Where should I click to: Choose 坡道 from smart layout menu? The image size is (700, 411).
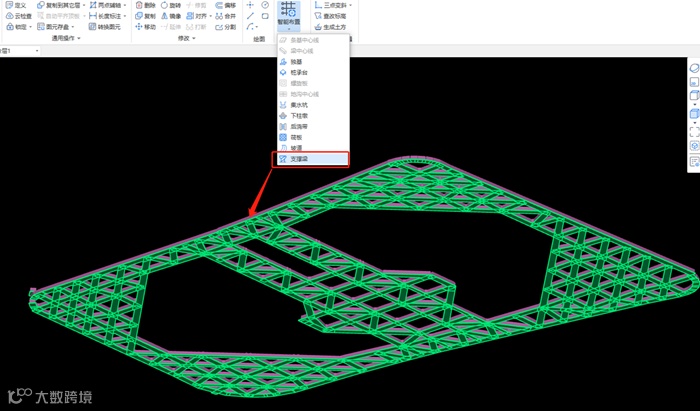(x=312, y=148)
